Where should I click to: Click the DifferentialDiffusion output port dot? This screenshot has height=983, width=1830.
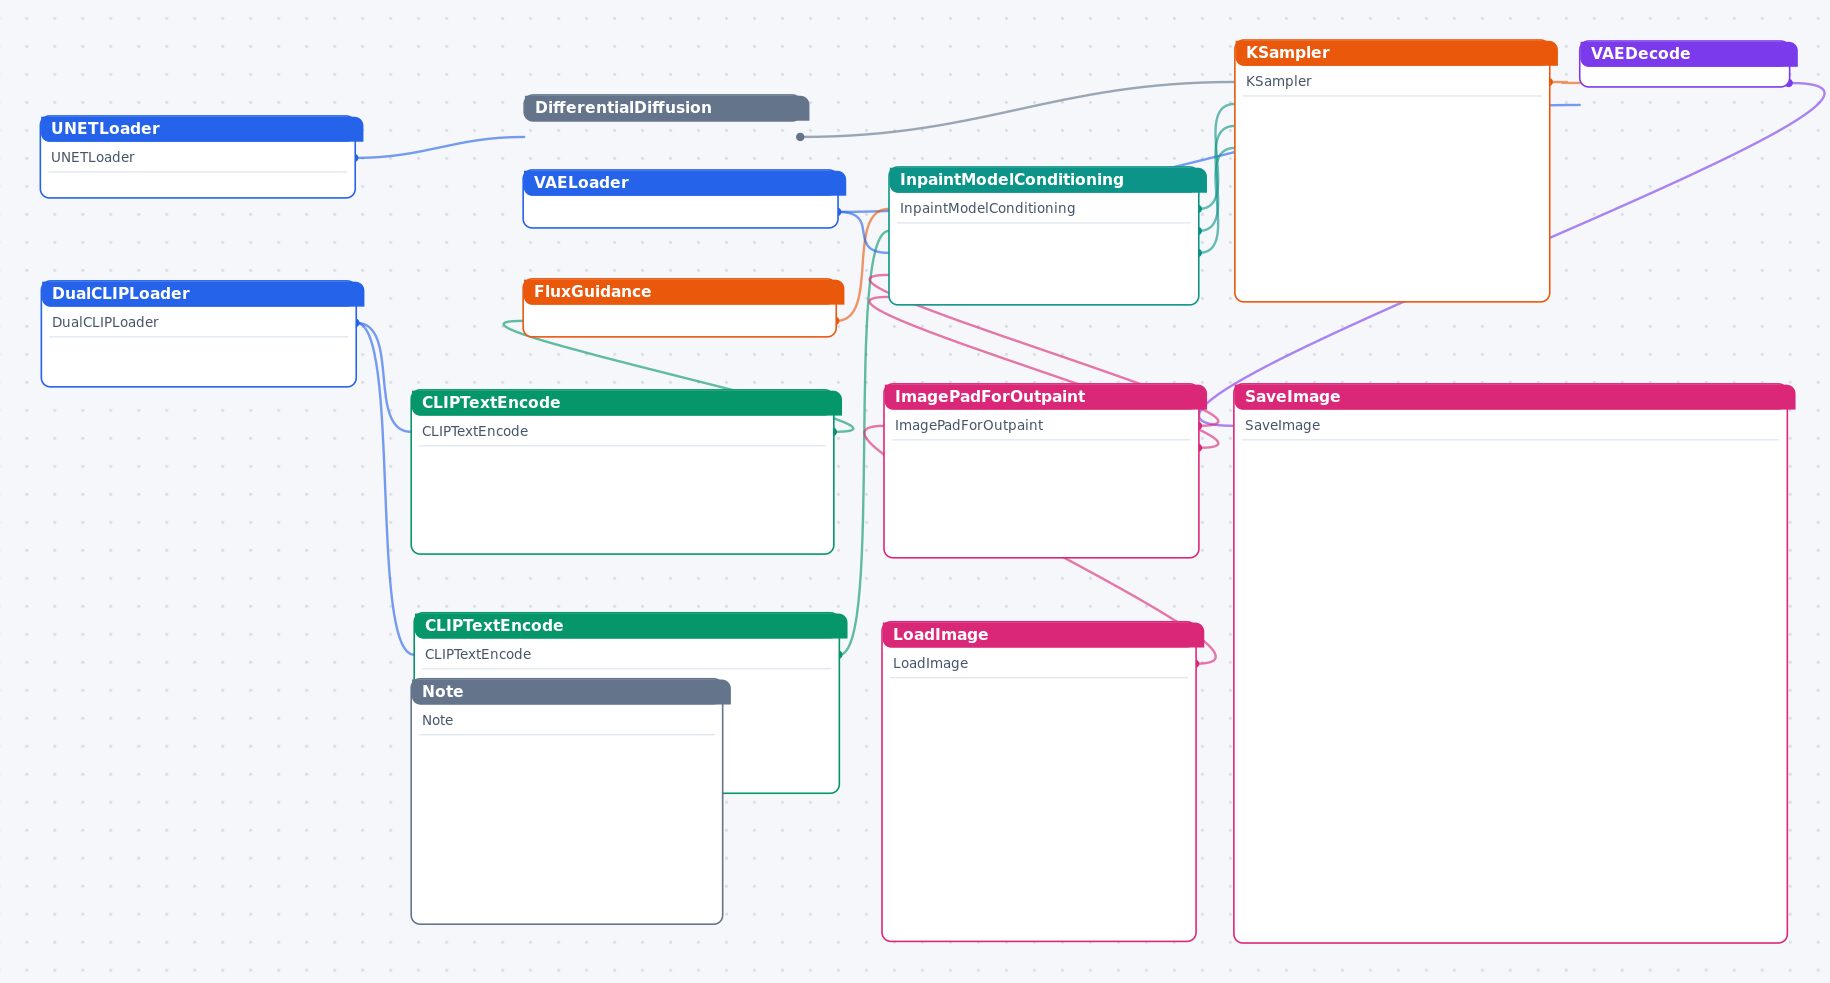800,137
